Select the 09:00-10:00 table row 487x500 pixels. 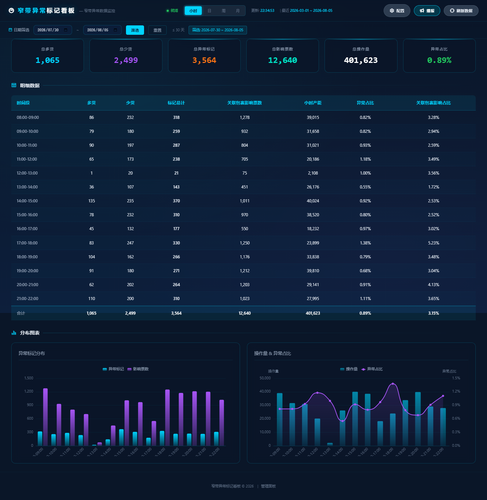243,131
